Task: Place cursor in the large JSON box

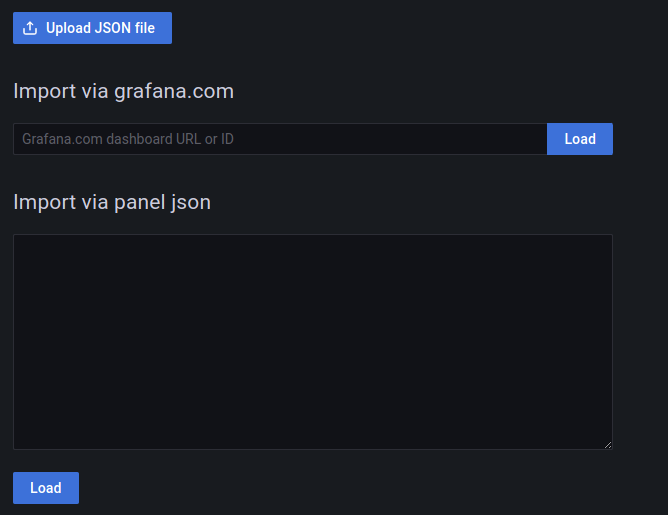Action: (x=312, y=342)
